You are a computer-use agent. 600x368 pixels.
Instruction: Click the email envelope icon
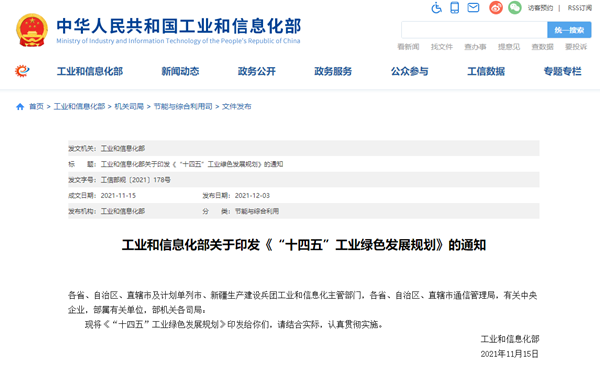click(473, 7)
